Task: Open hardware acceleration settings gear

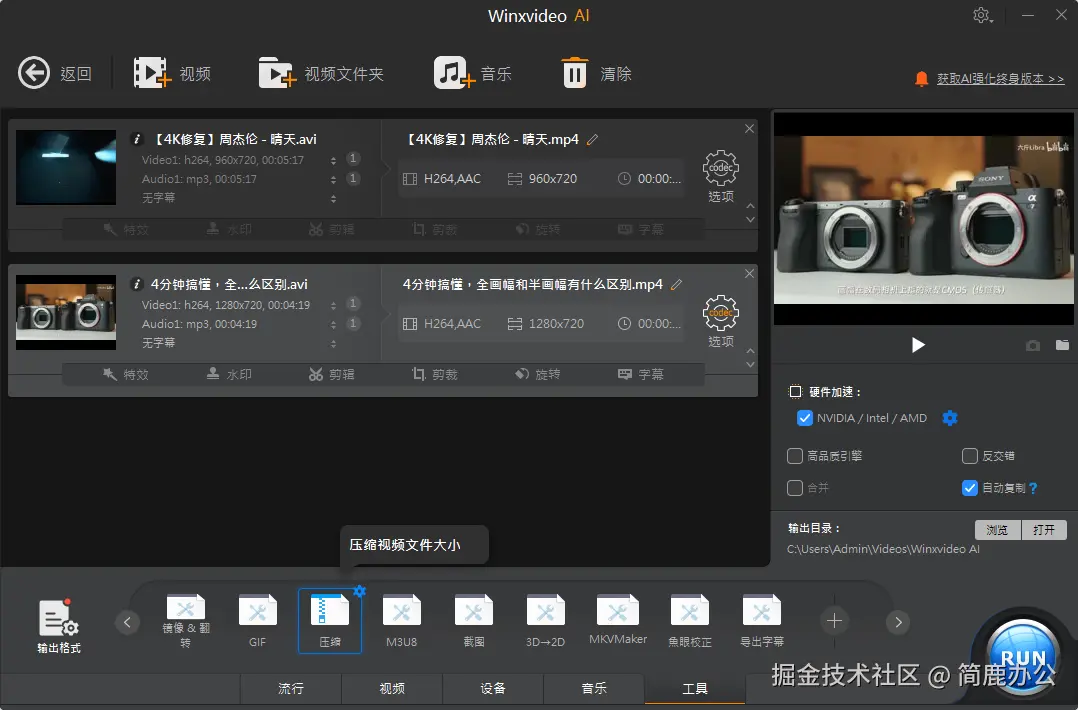Action: (x=949, y=418)
